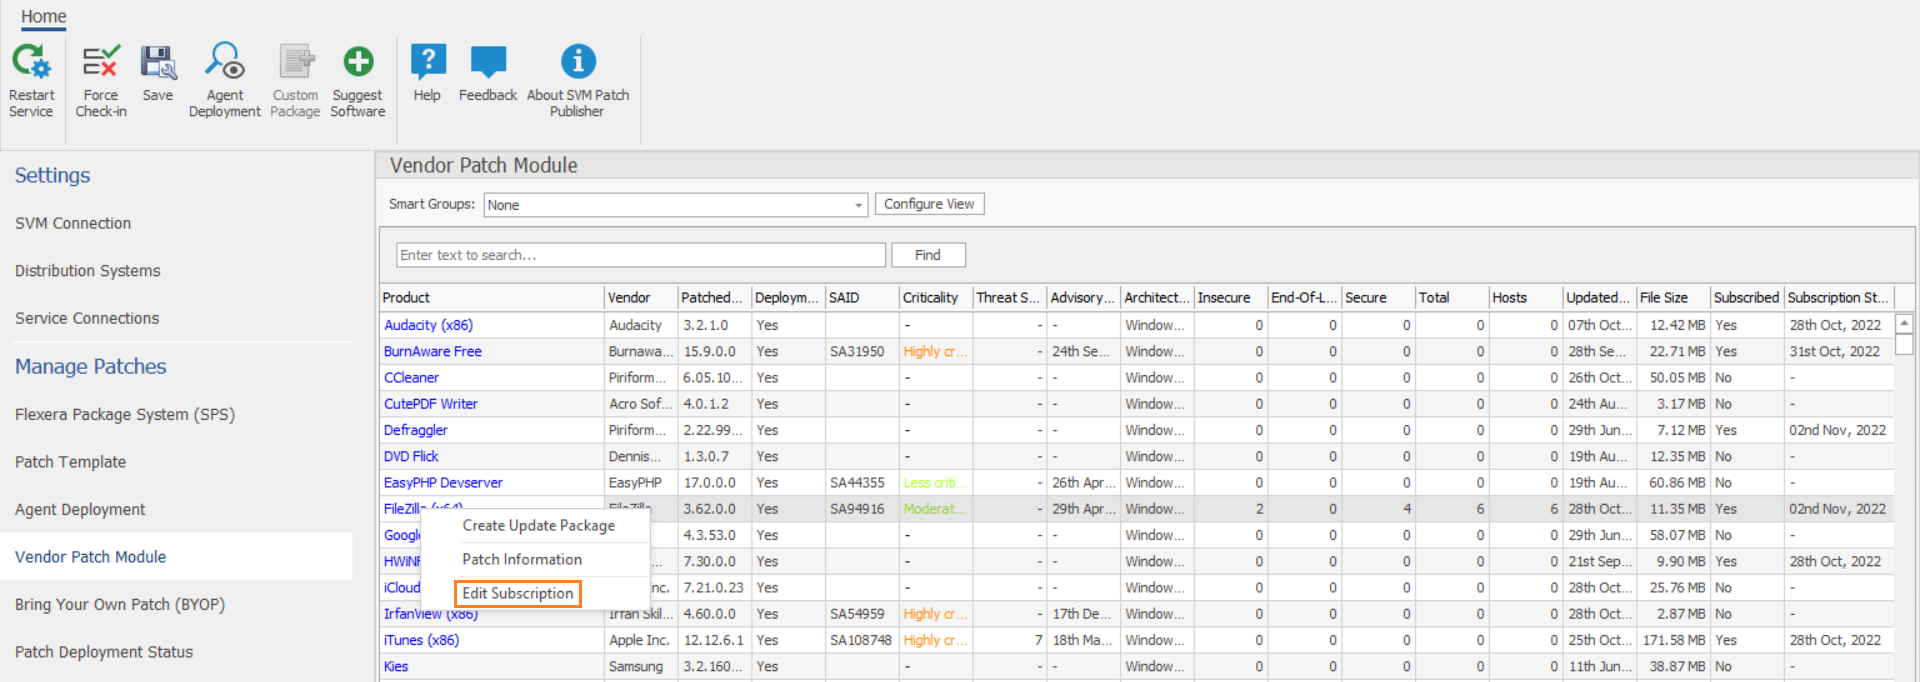Sort by the File Size column header
1920x682 pixels.
coord(1674,298)
